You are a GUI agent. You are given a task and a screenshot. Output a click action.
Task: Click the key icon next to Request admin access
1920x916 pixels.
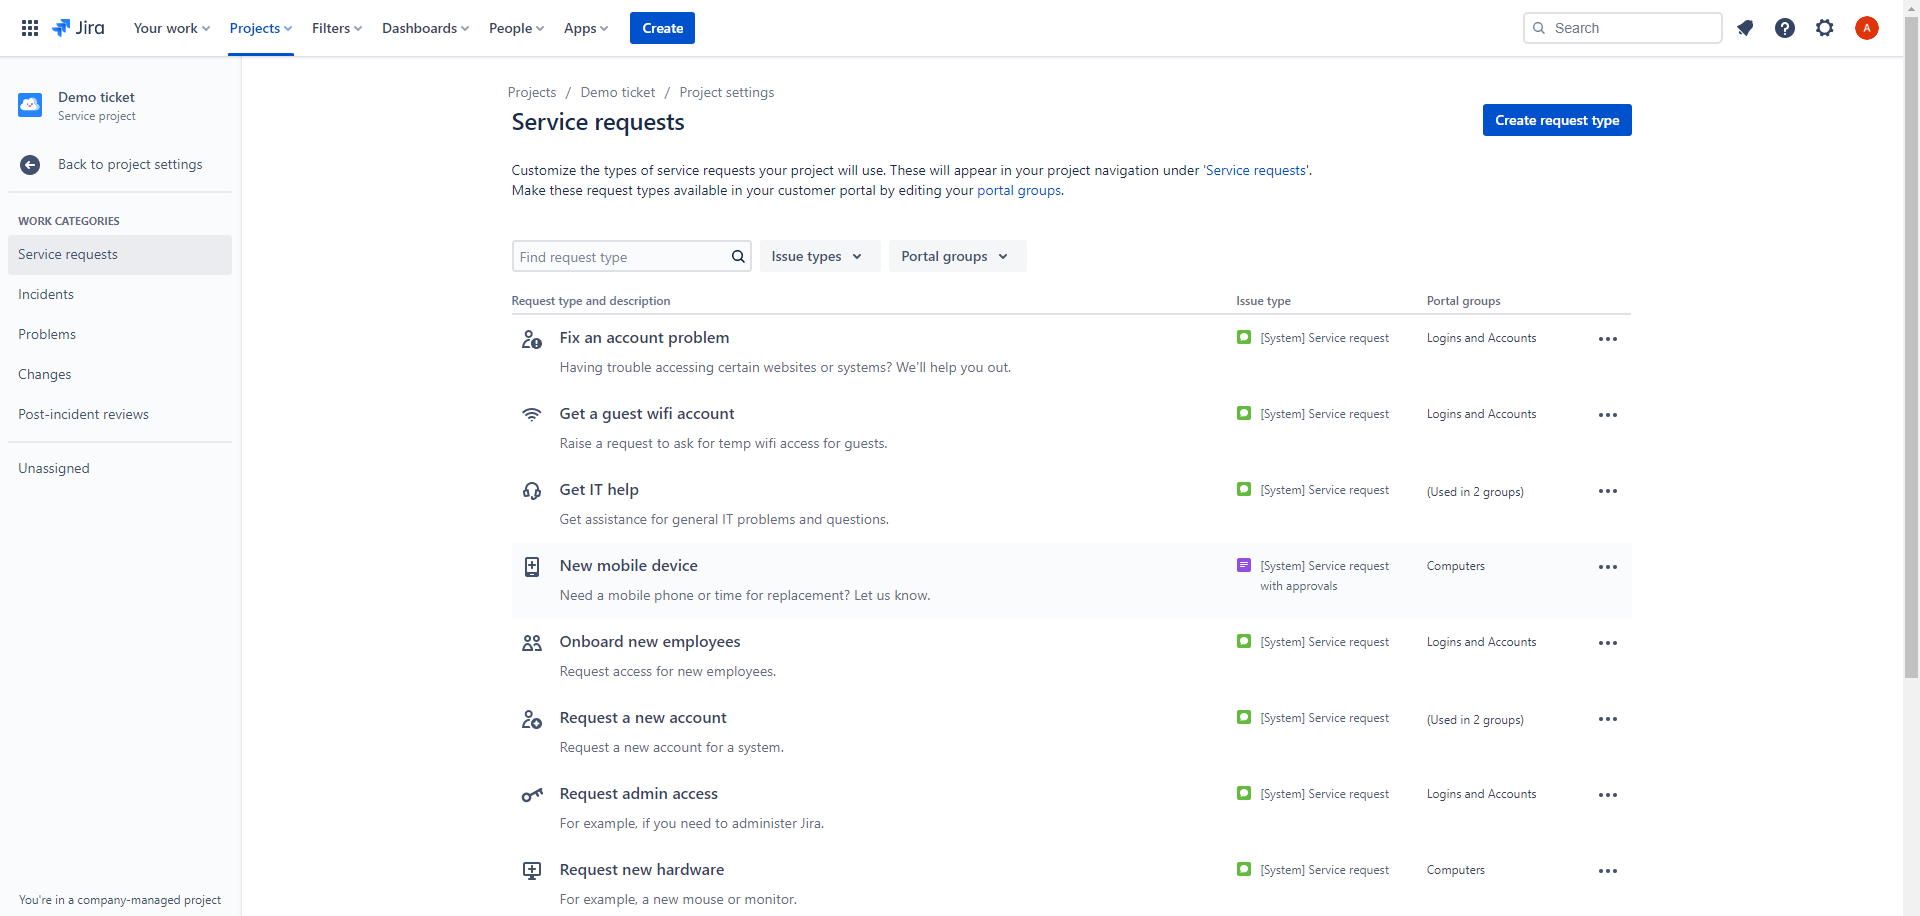[531, 794]
